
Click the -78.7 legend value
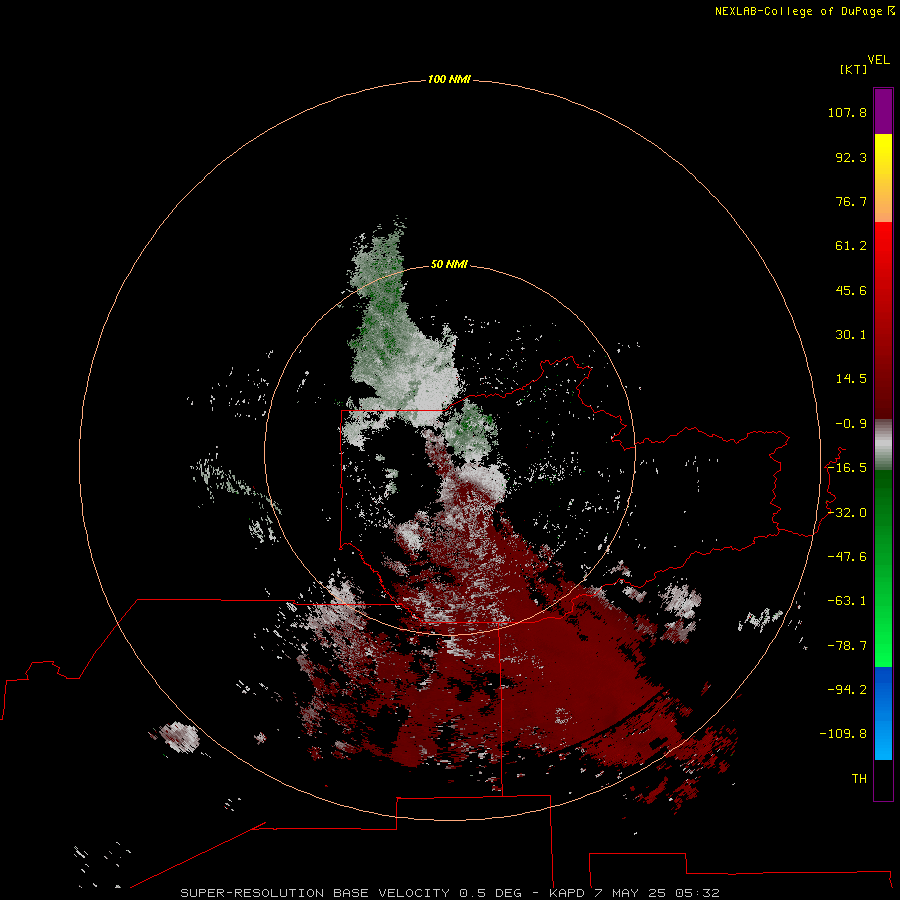[x=847, y=646]
